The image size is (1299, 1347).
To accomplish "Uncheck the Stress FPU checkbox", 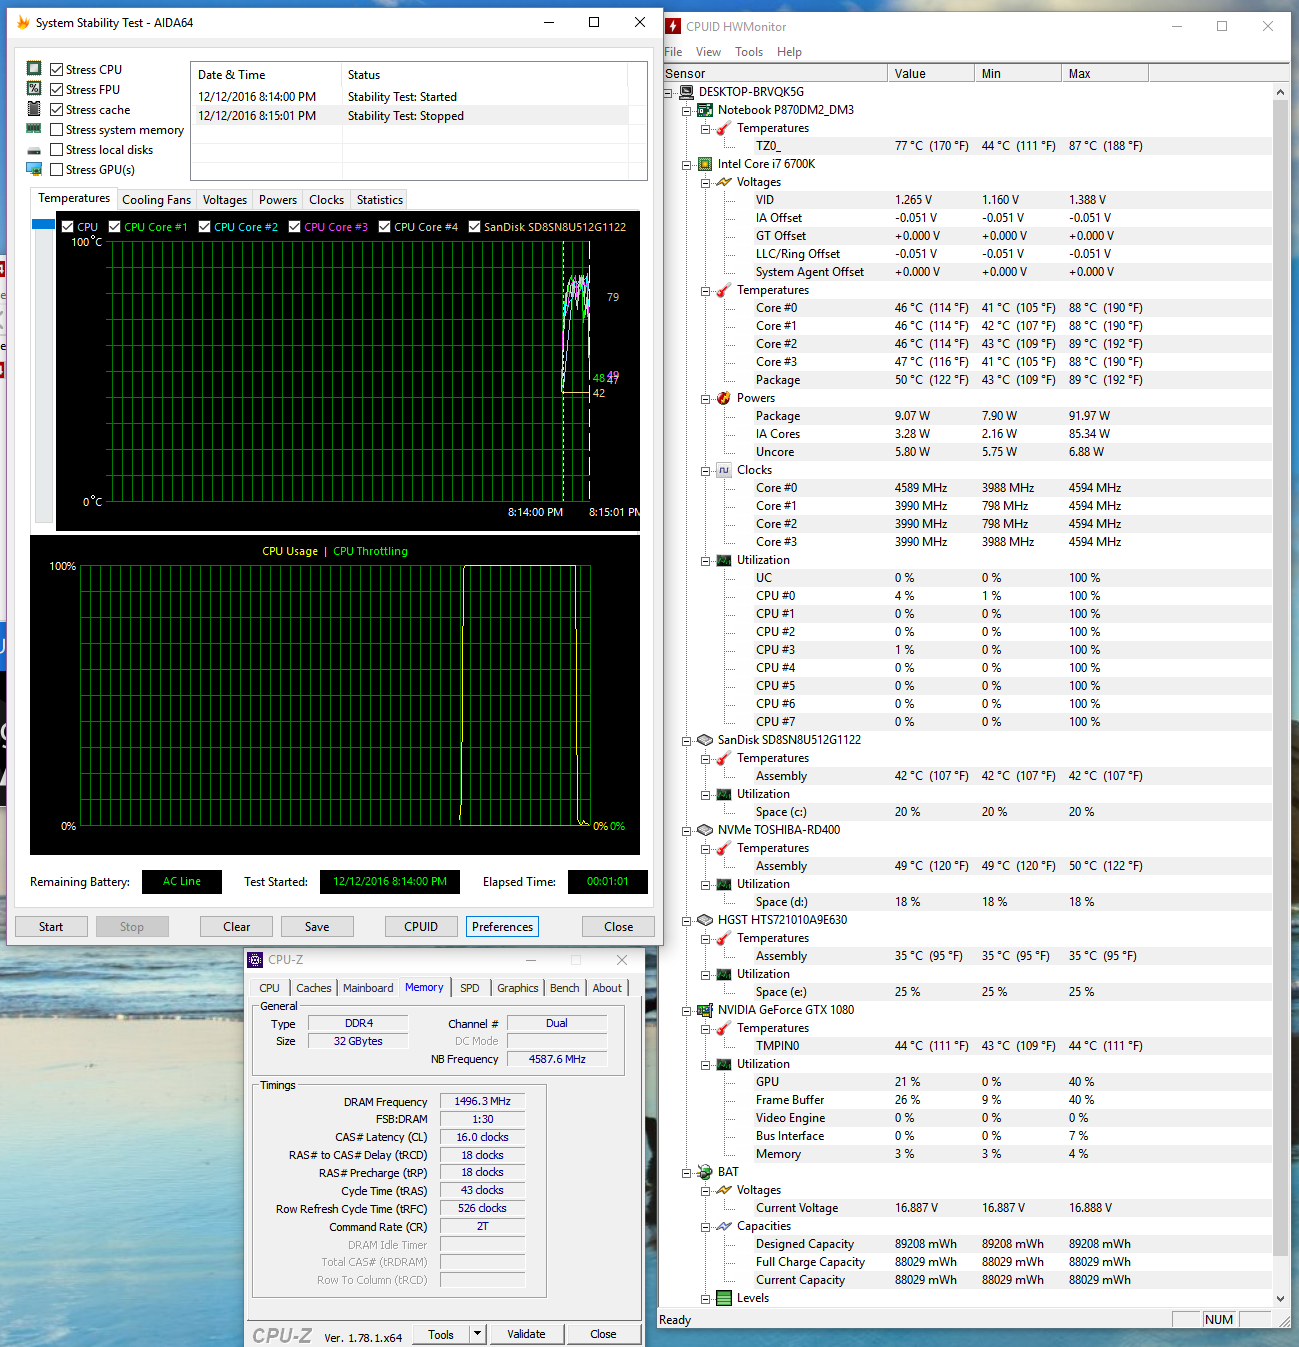I will tap(57, 90).
